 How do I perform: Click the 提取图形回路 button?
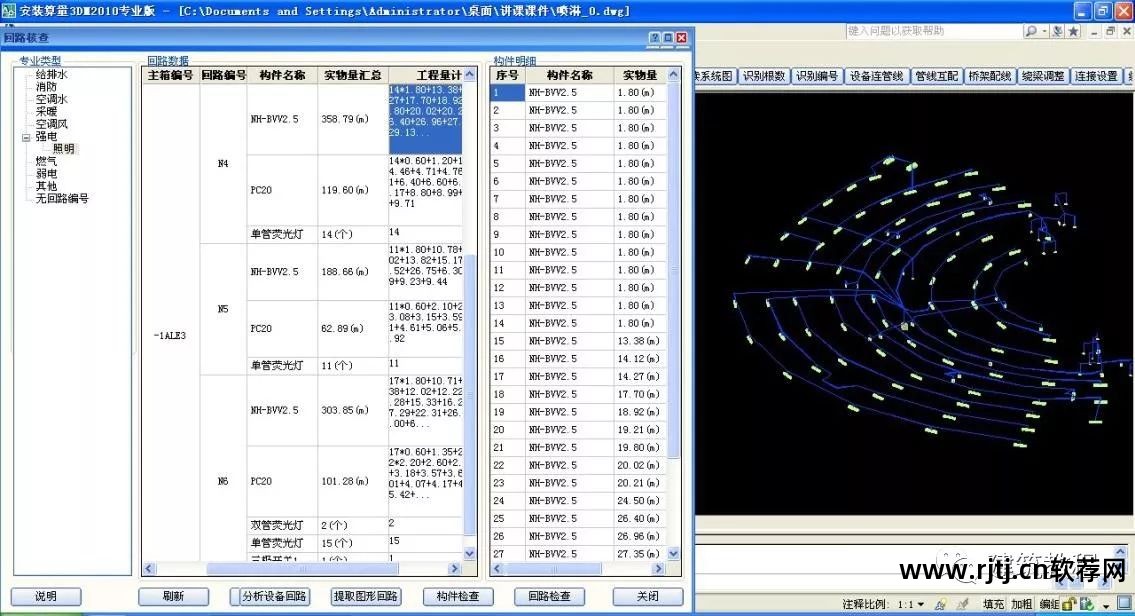pos(366,596)
